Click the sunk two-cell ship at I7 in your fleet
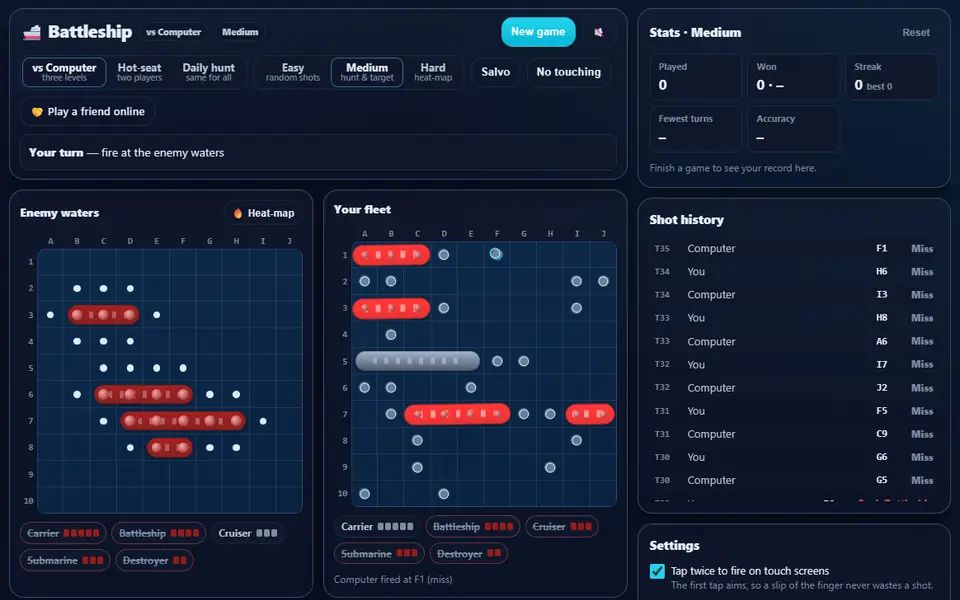This screenshot has height=600, width=960. tap(590, 414)
